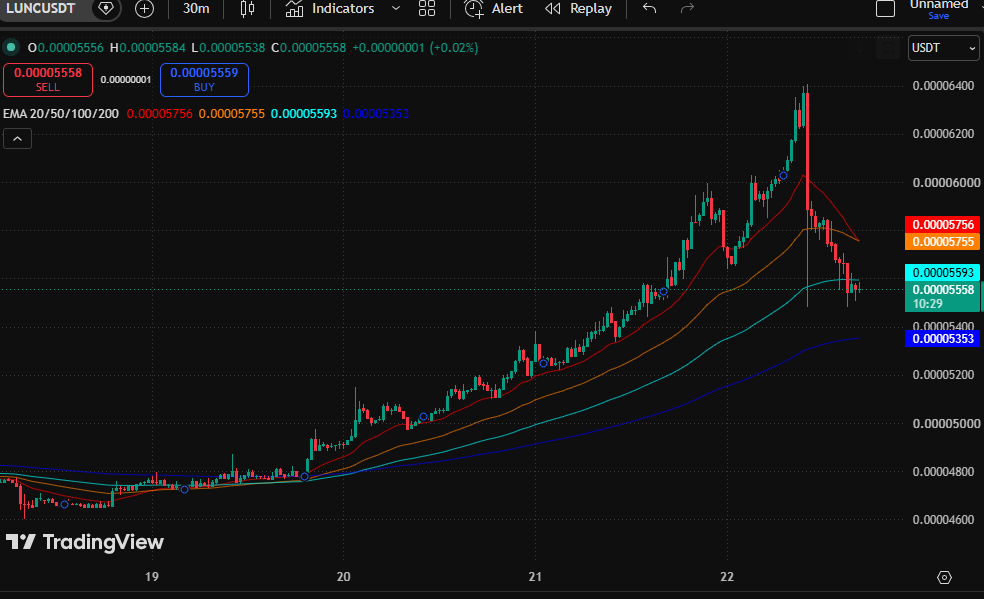Save the Unnamed layout

point(938,16)
